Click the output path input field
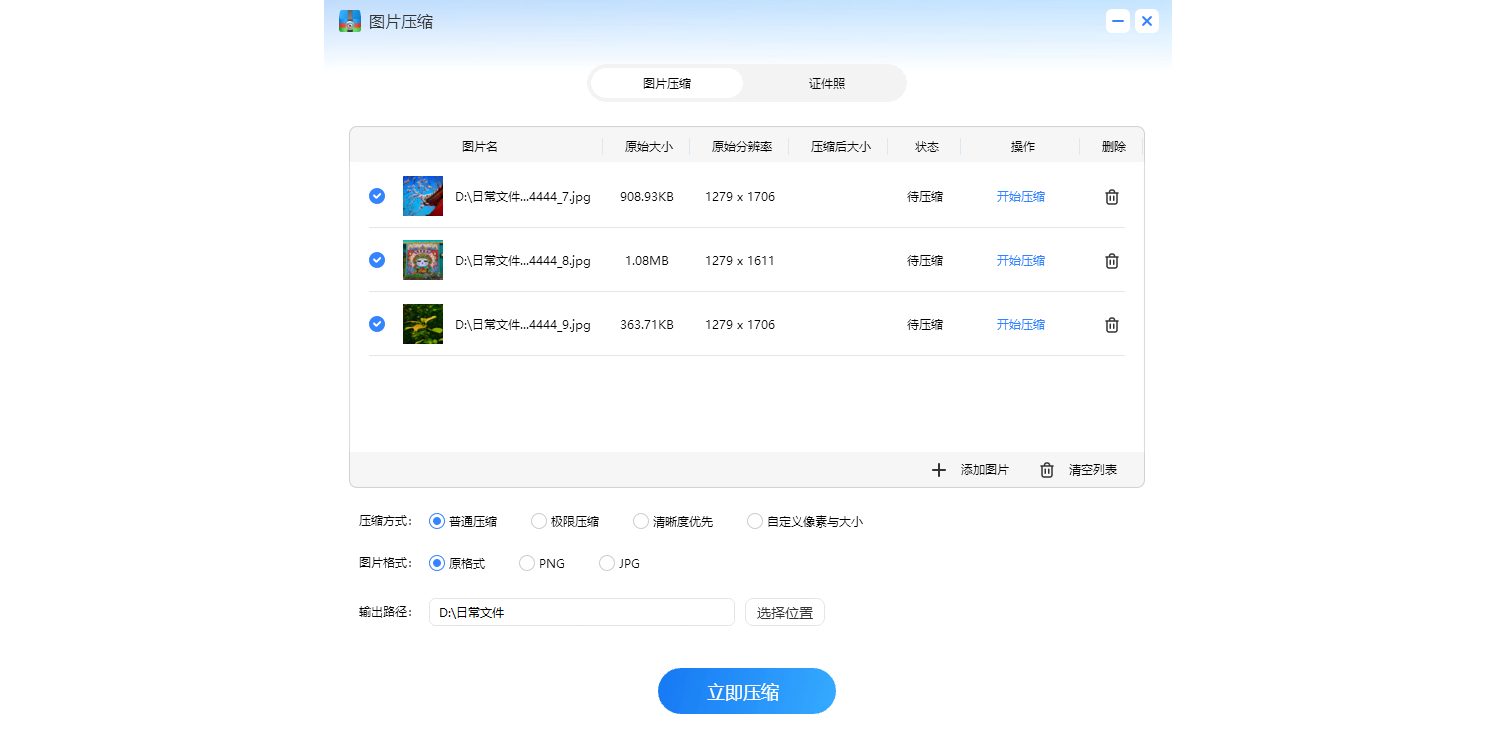This screenshot has height=748, width=1496. (582, 612)
